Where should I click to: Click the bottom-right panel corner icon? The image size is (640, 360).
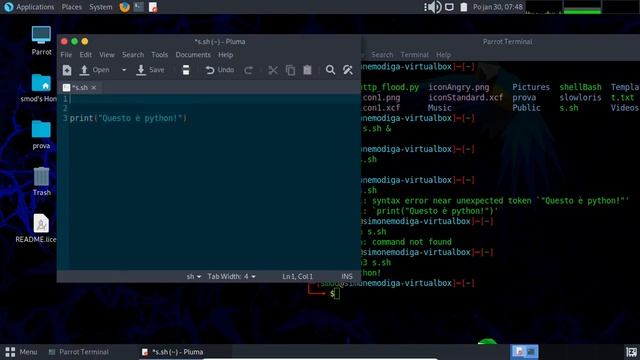tap(631, 352)
